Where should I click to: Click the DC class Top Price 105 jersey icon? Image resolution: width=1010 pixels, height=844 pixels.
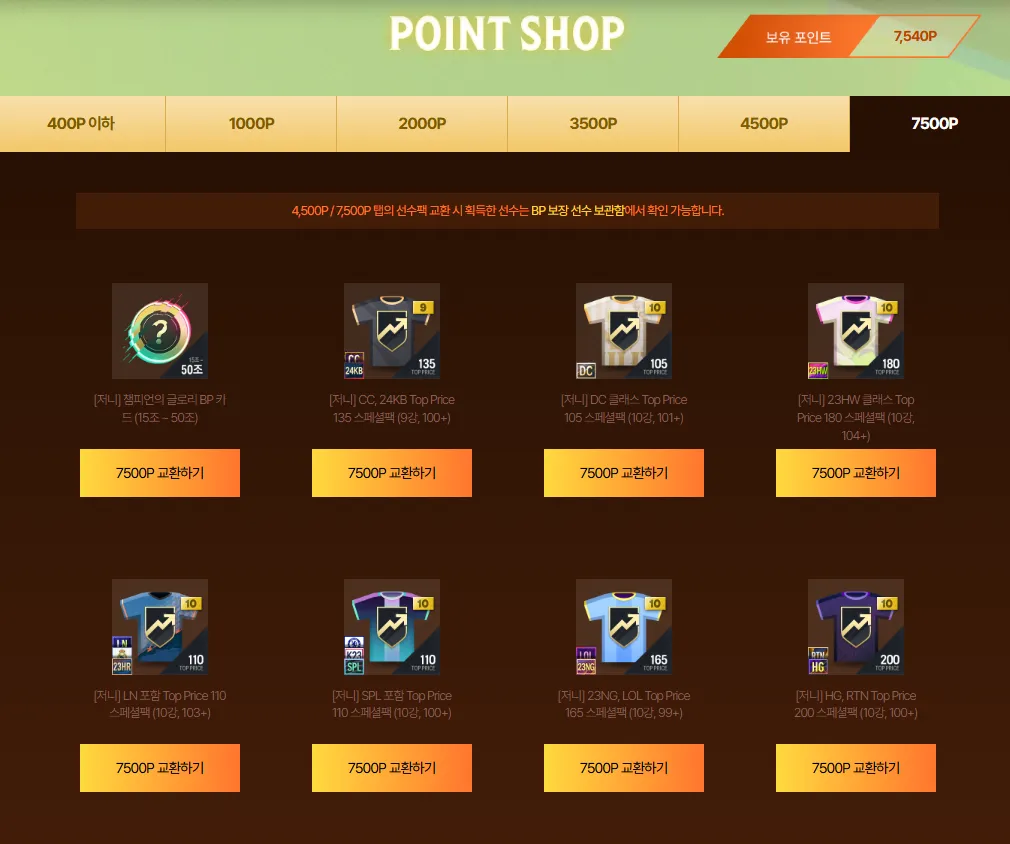(624, 331)
